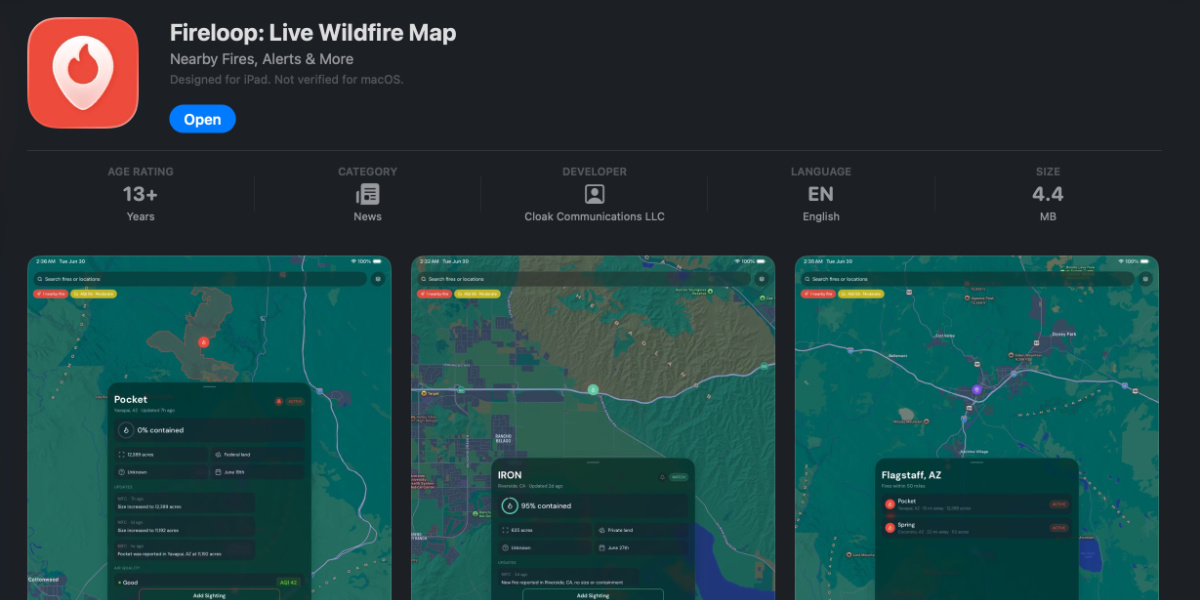Click the red nearby fire chip in the Pocket screenshot
This screenshot has height=600, width=1200.
[x=50, y=294]
